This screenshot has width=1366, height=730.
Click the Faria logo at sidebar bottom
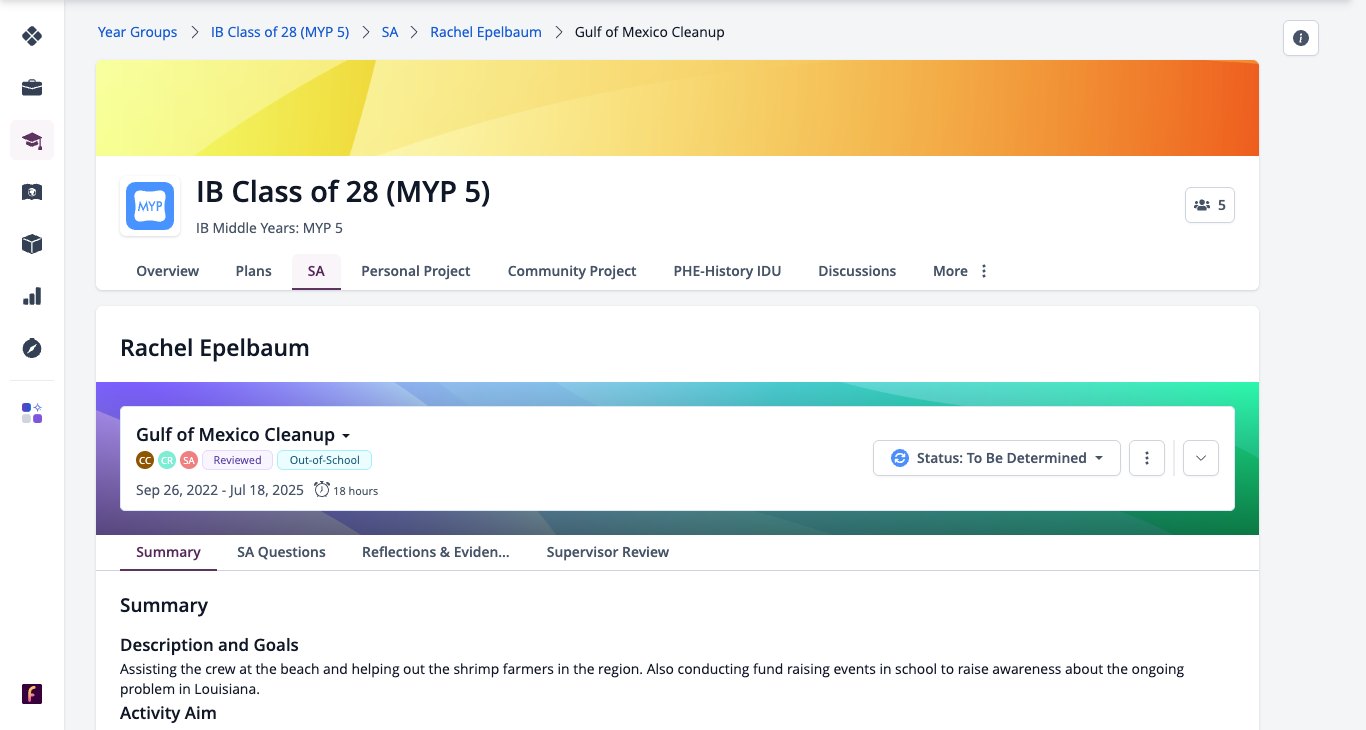coord(32,694)
